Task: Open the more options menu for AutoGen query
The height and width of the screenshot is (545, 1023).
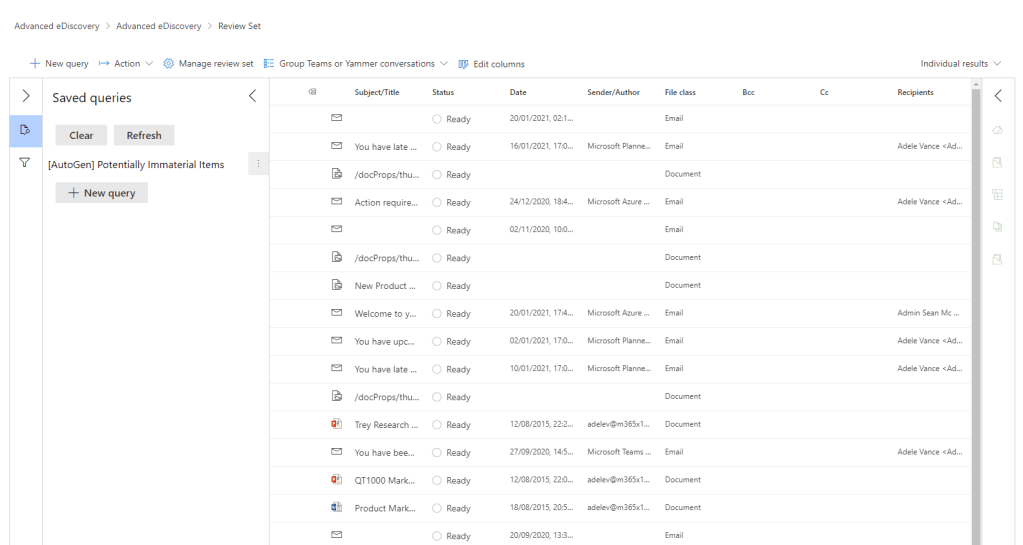Action: pos(258,164)
